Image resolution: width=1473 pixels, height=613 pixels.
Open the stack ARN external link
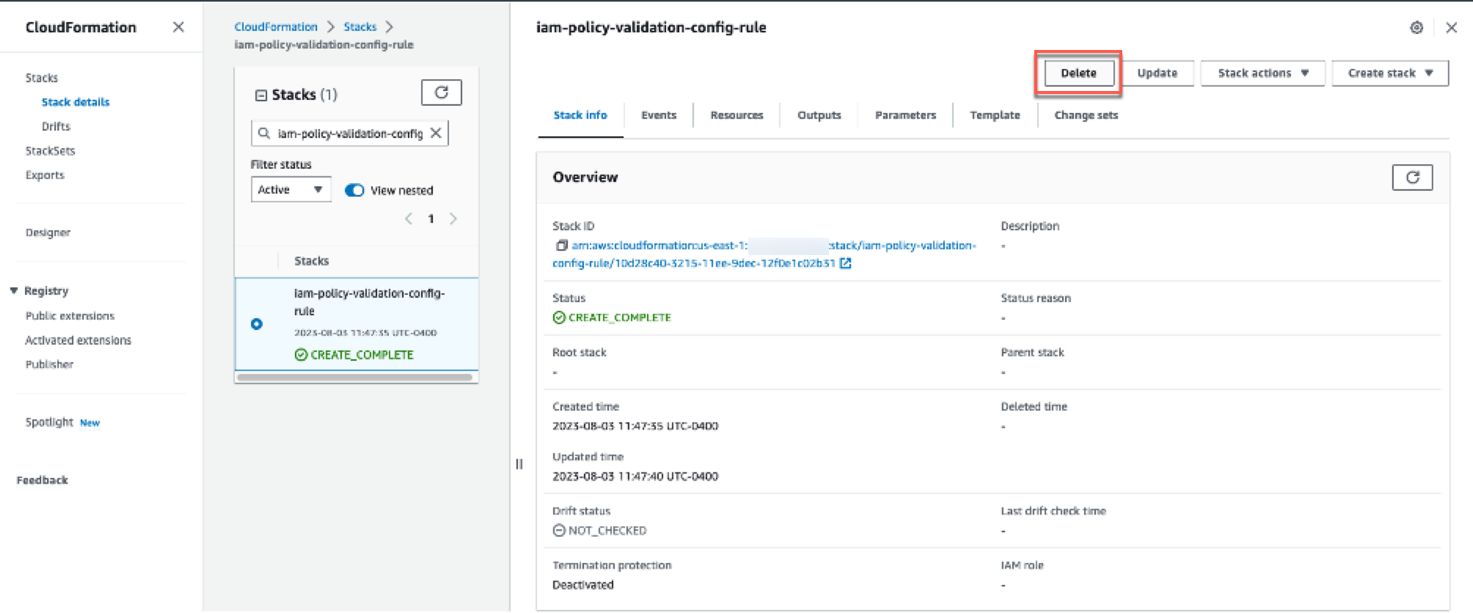(x=845, y=263)
